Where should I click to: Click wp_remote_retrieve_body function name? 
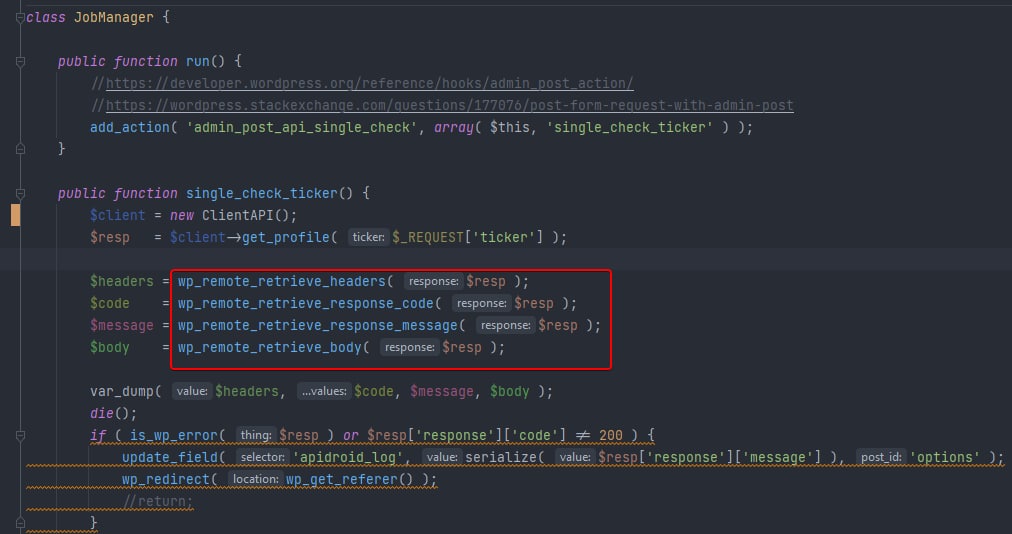(x=270, y=347)
